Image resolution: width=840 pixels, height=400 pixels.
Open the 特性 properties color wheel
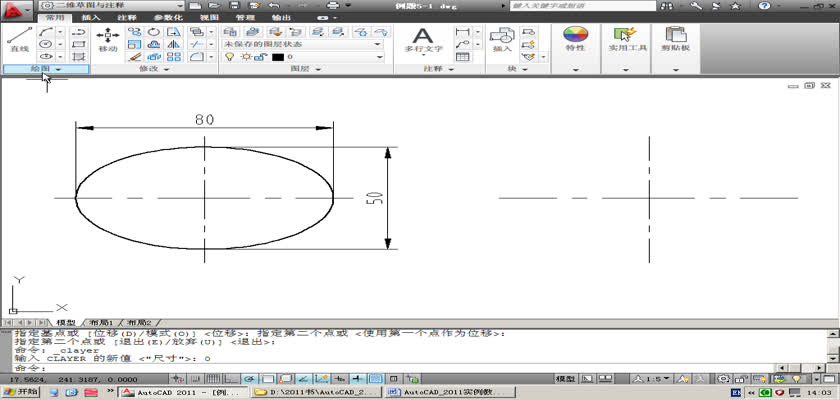575,38
